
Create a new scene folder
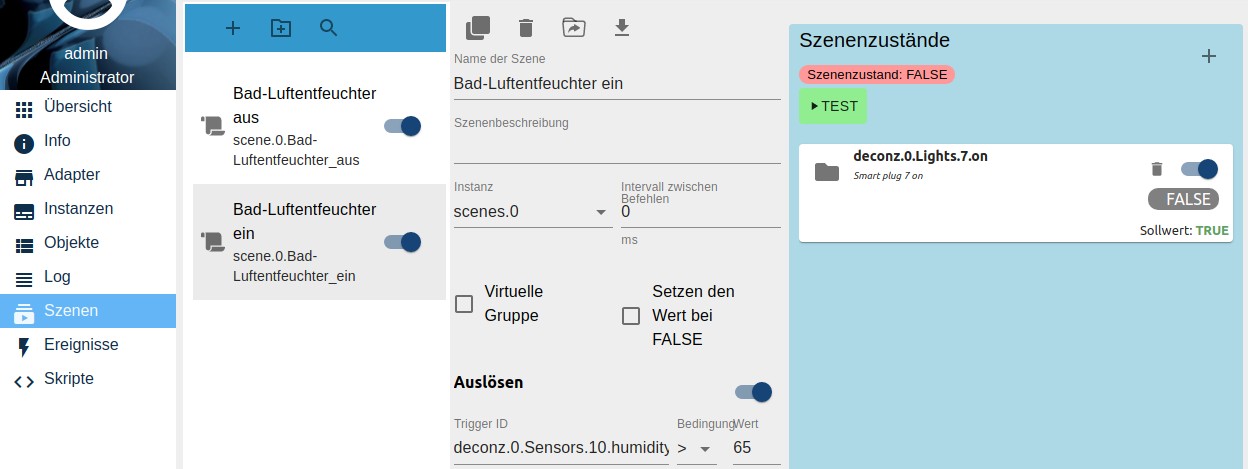coord(281,28)
